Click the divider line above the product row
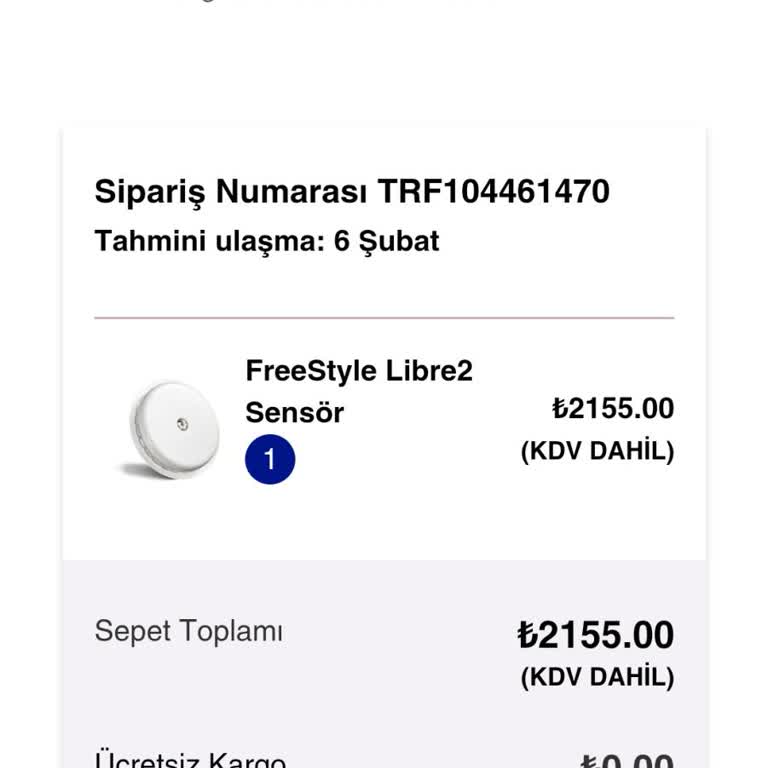 tap(384, 318)
